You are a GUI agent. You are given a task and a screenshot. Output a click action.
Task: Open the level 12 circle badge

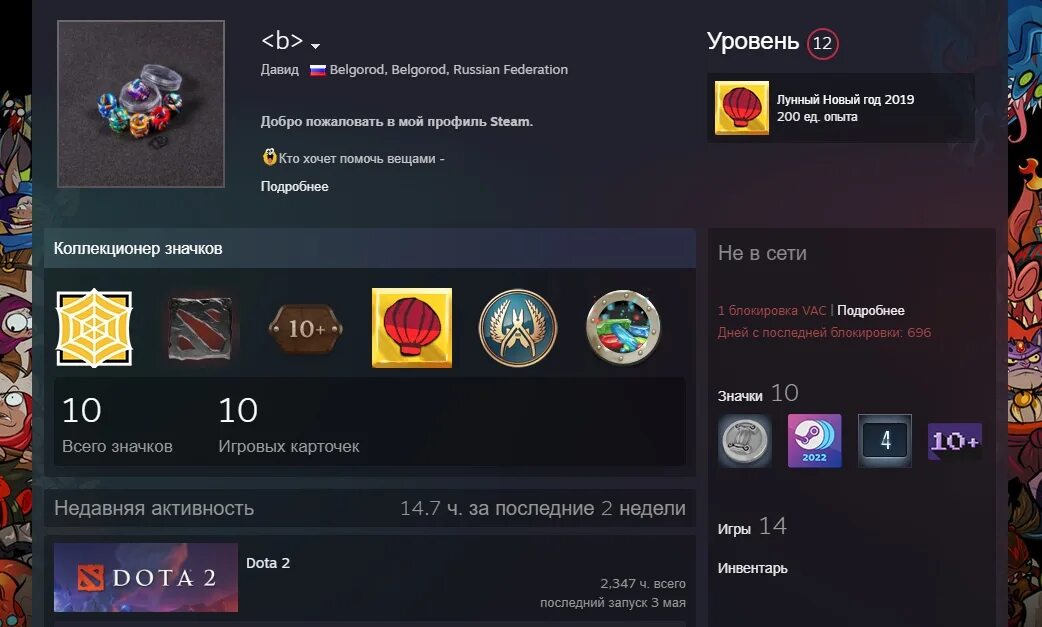pyautogui.click(x=823, y=43)
